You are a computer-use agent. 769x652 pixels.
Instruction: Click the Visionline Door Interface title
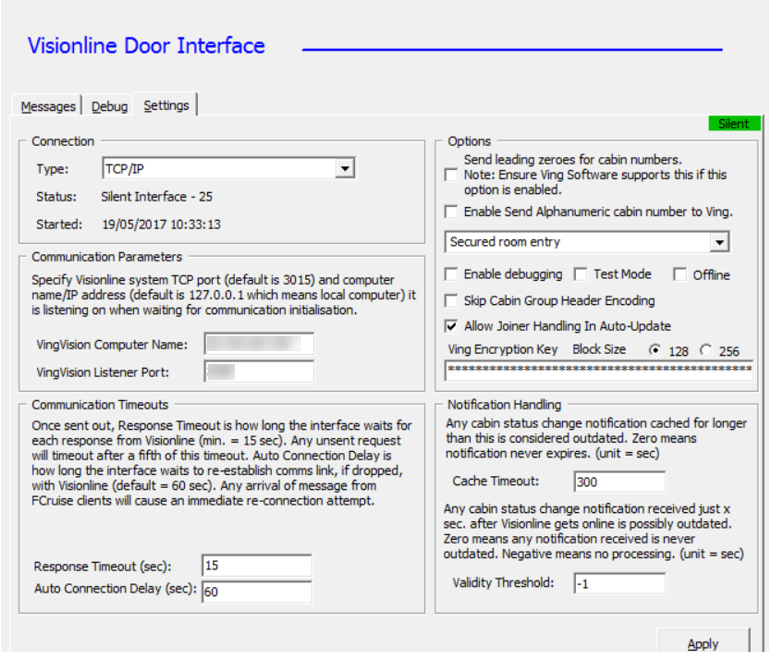coord(146,46)
